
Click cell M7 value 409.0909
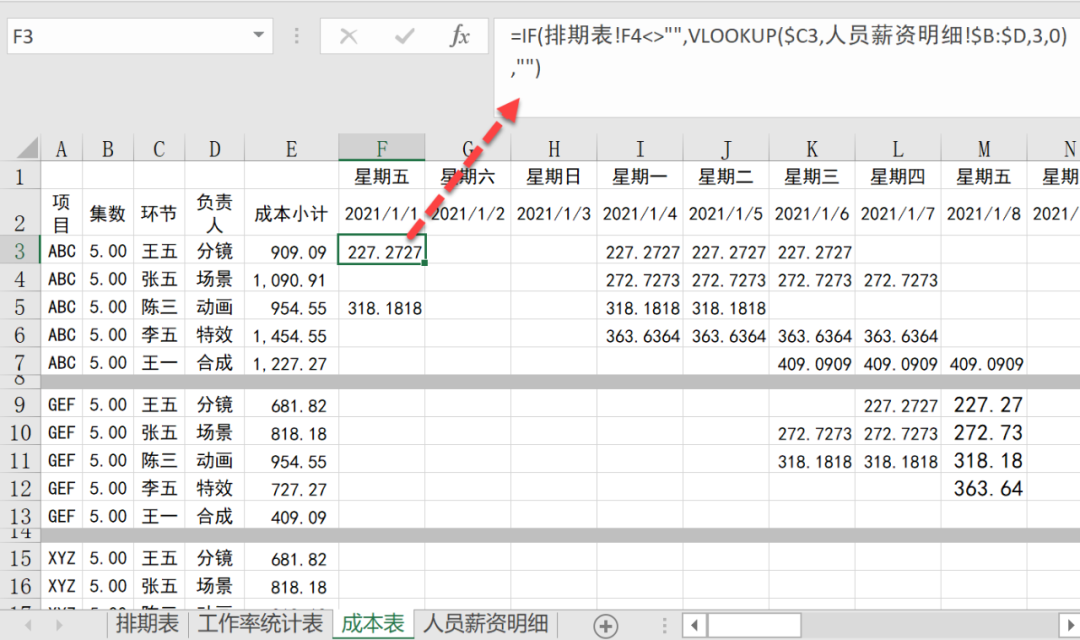[984, 363]
